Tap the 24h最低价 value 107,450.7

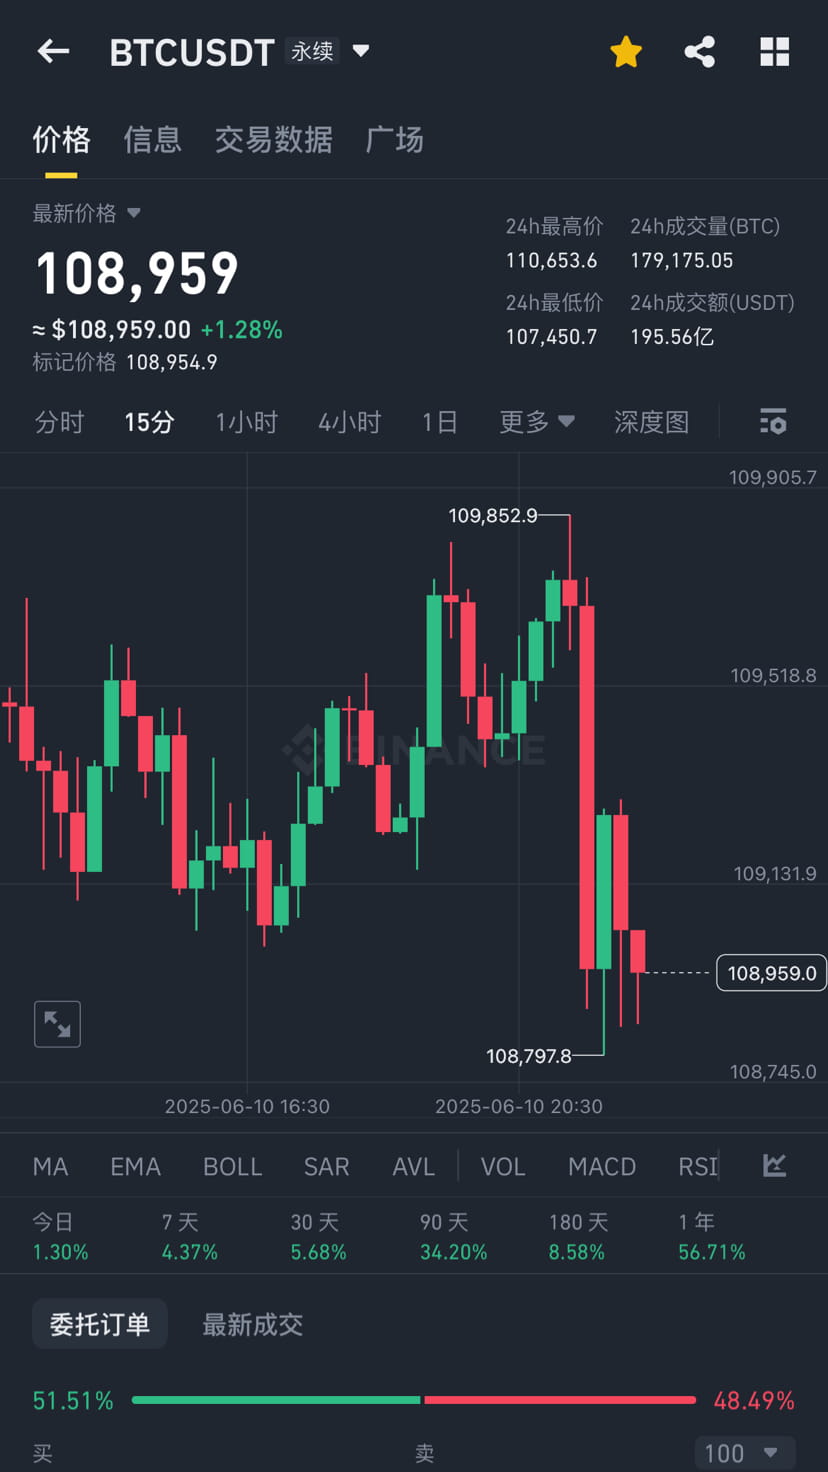pos(551,337)
